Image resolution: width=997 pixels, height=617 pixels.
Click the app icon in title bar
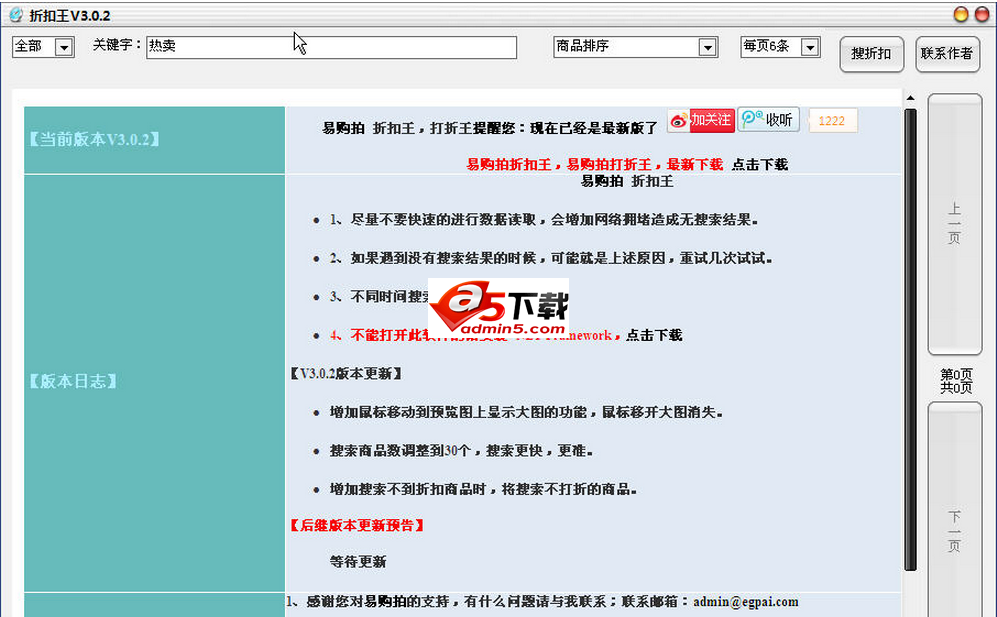(x=16, y=15)
